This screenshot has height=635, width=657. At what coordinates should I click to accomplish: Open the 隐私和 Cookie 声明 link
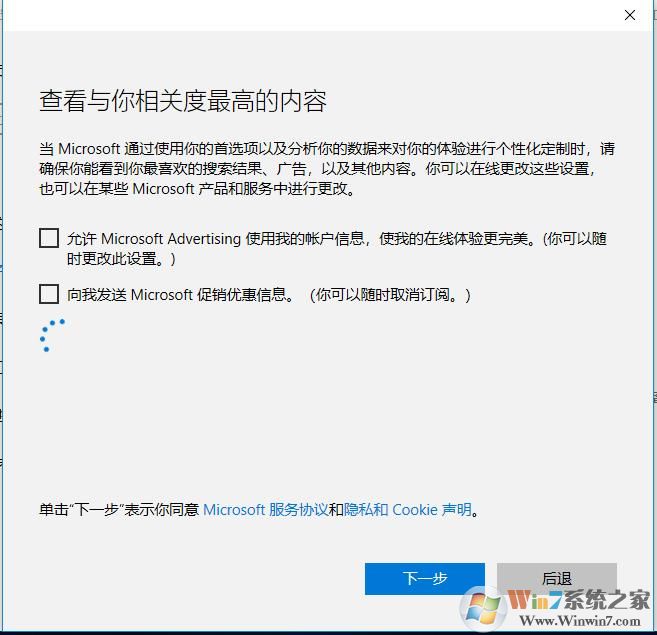point(407,510)
